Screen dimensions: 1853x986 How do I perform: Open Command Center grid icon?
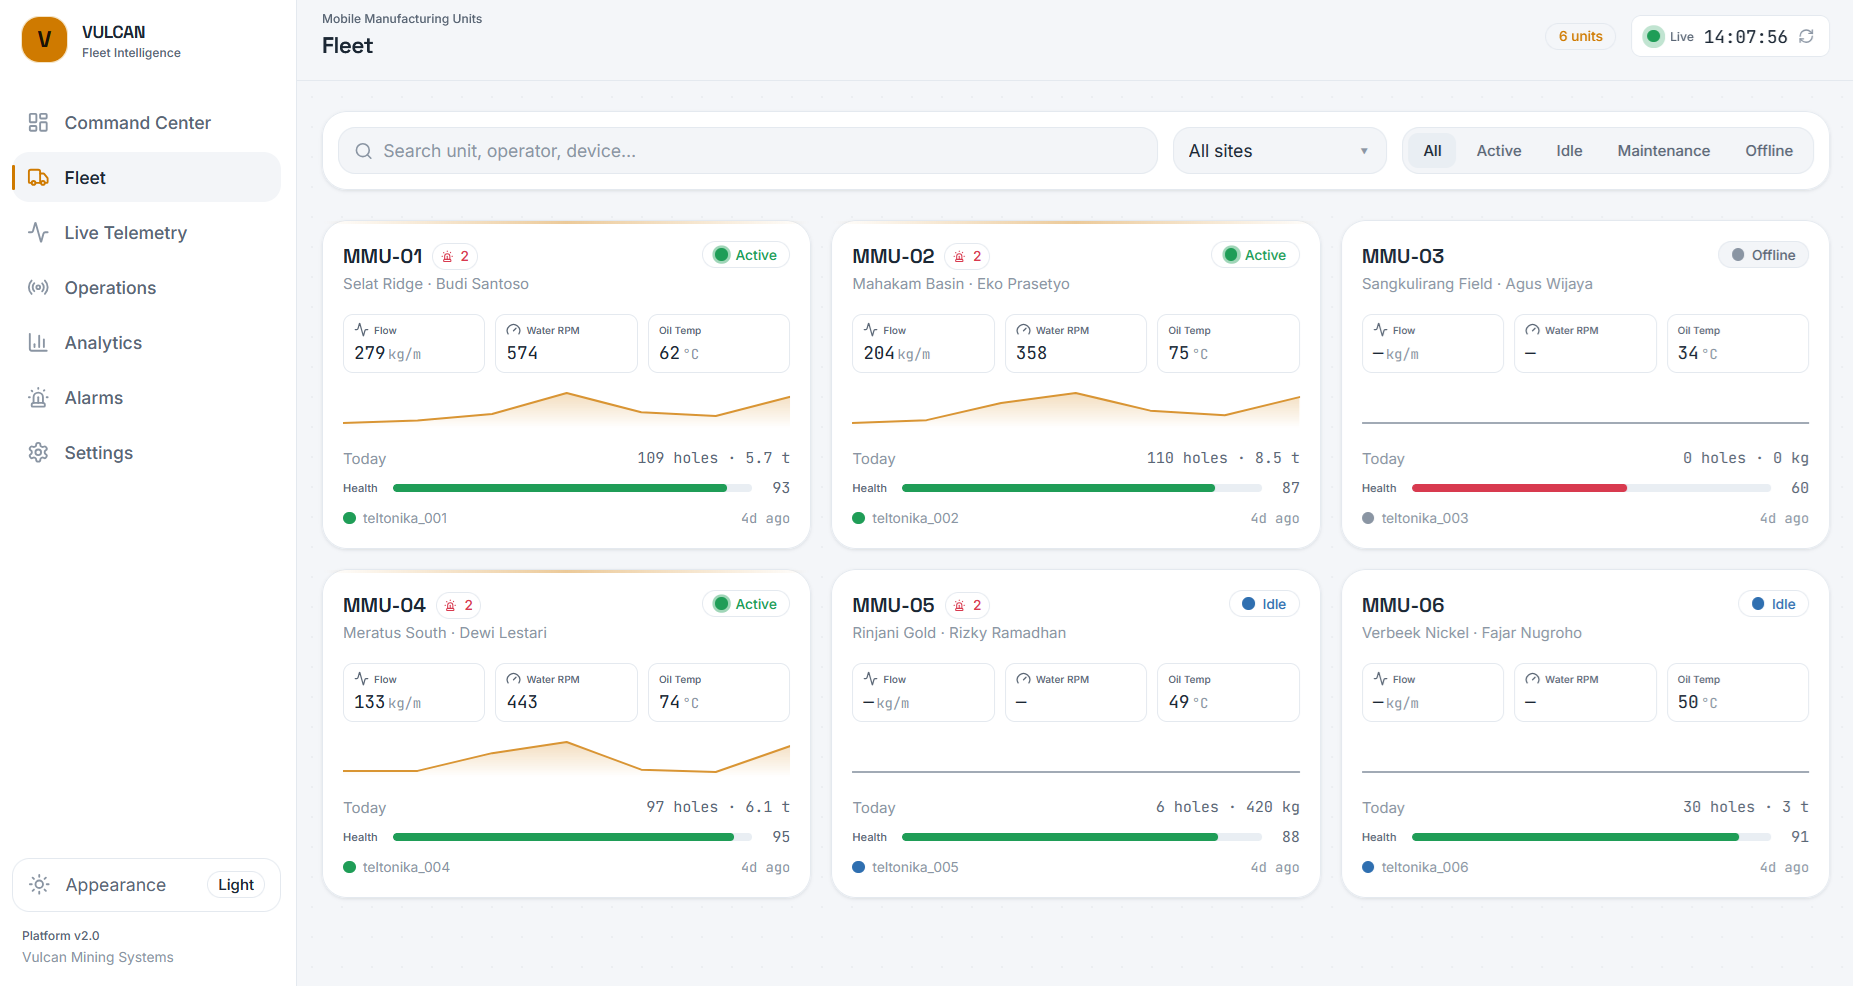[38, 122]
